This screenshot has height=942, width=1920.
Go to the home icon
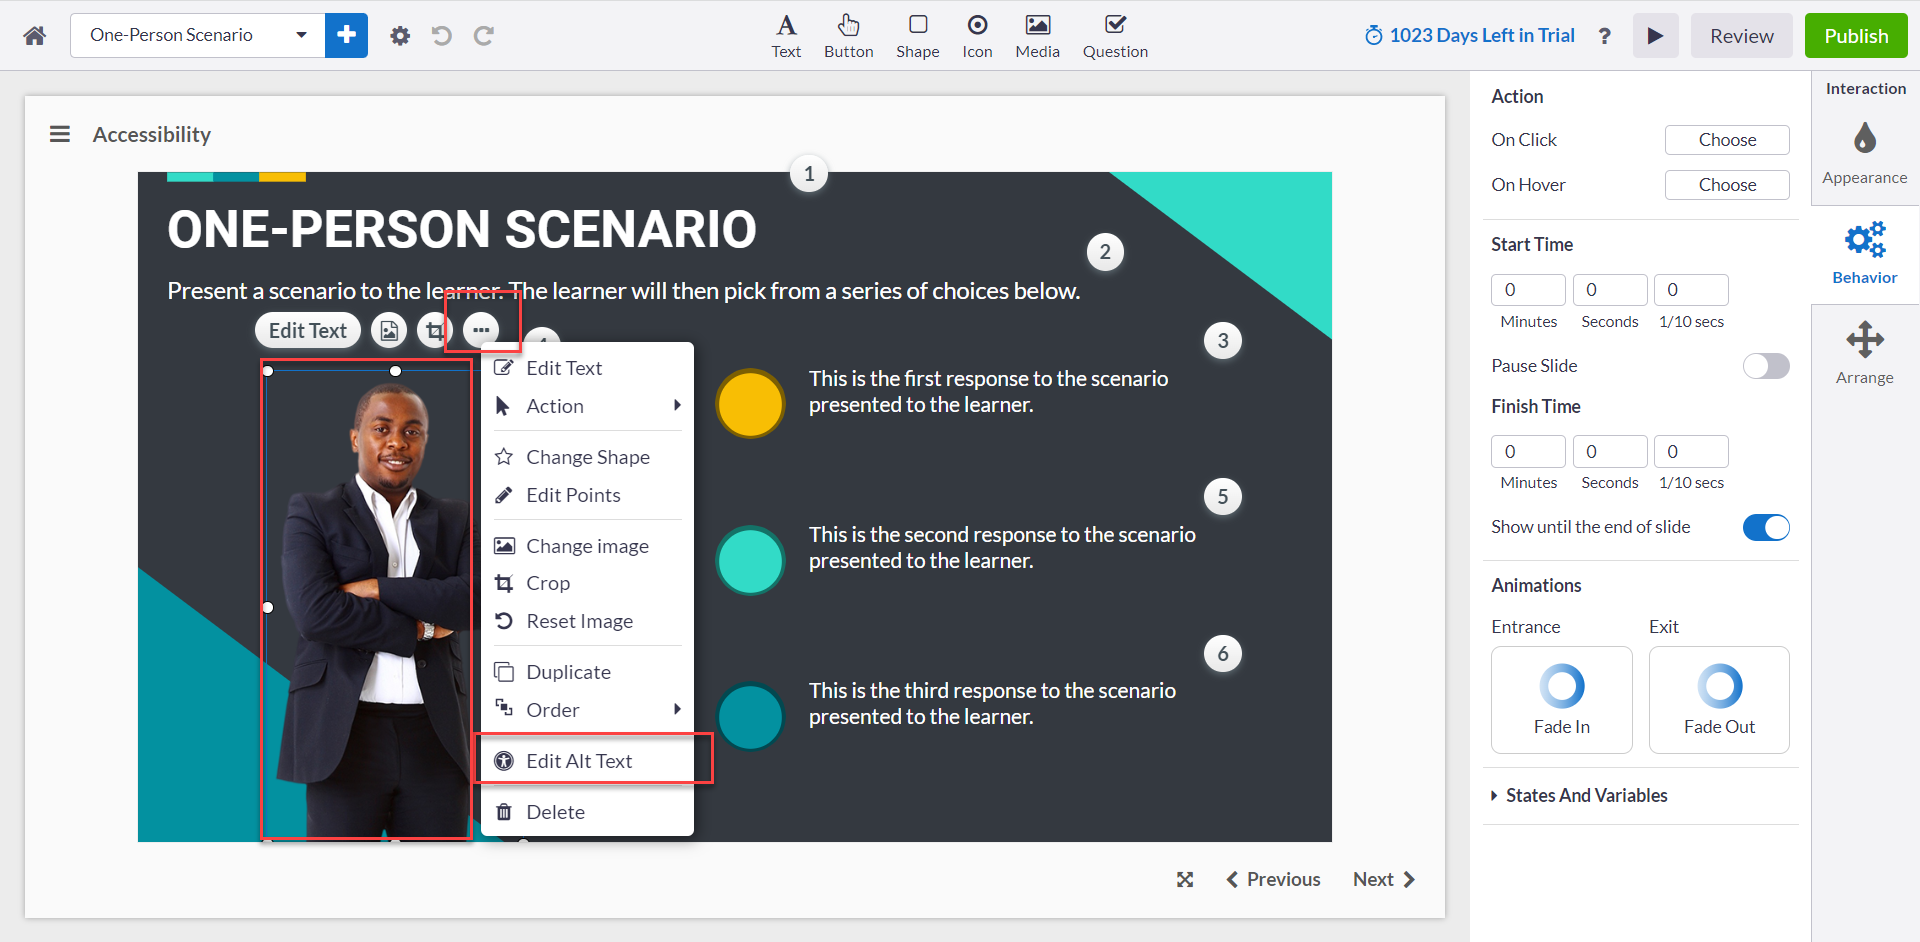coord(35,36)
